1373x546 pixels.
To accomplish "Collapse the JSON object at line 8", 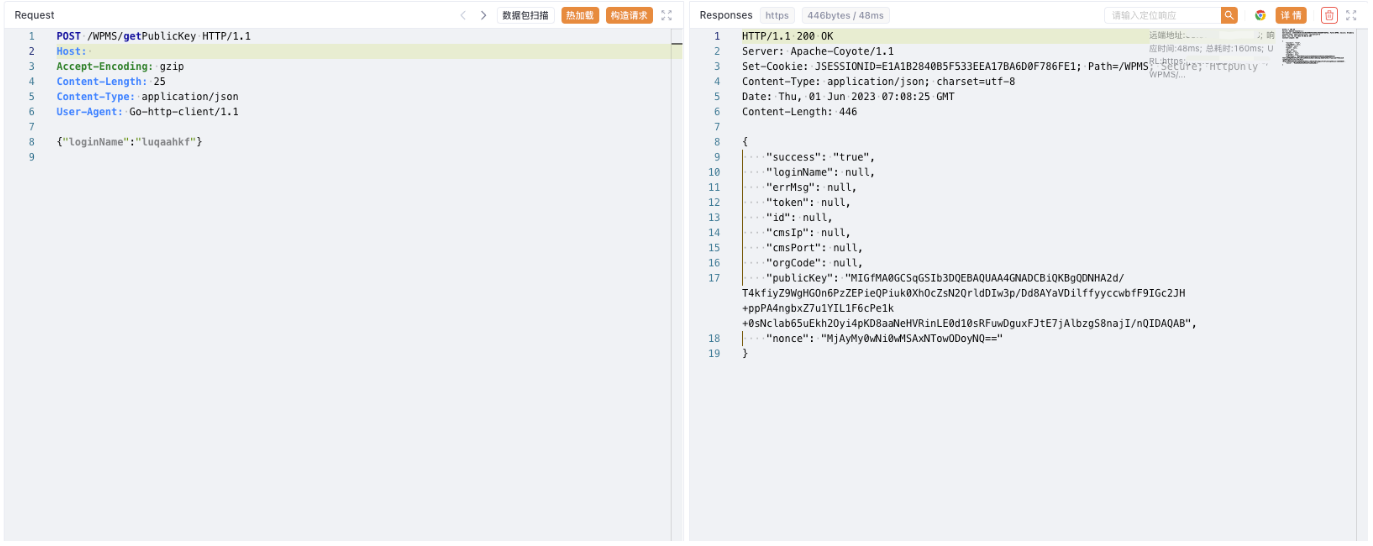I will click(x=733, y=142).
